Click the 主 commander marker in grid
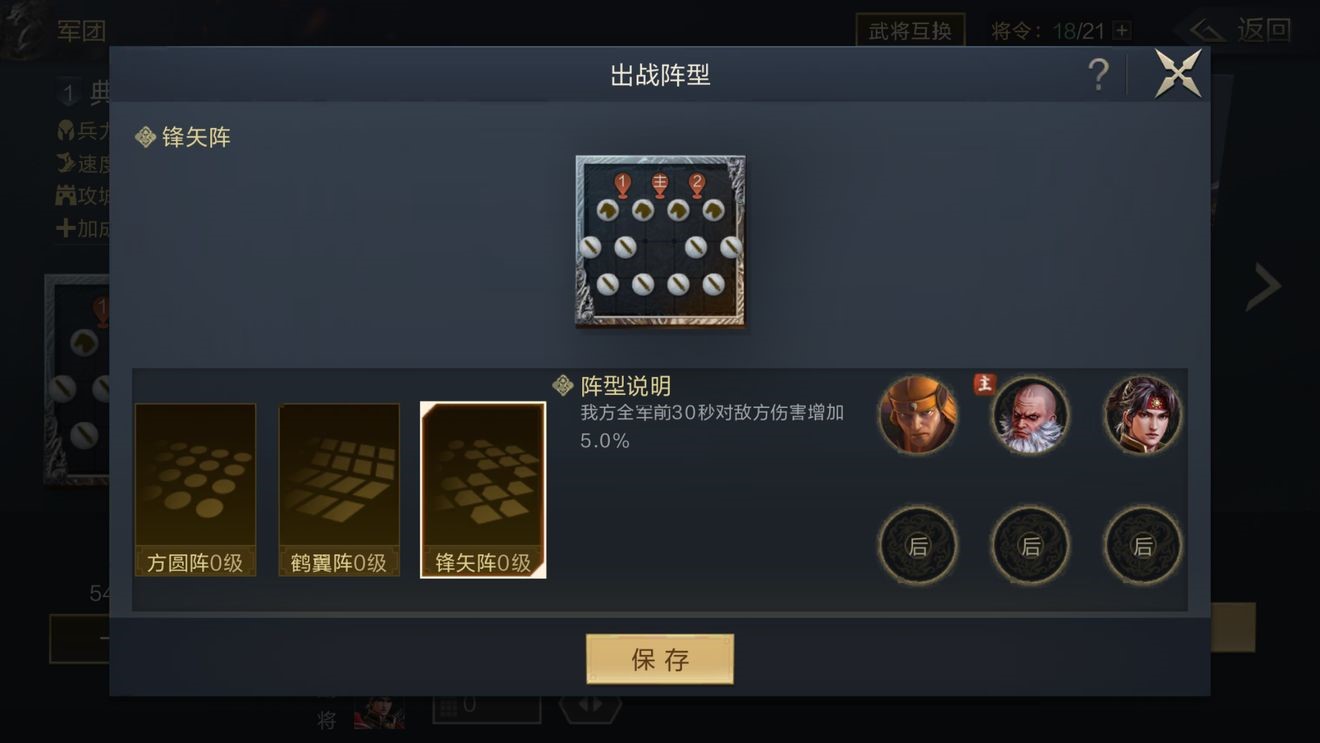The image size is (1320, 743). click(660, 185)
